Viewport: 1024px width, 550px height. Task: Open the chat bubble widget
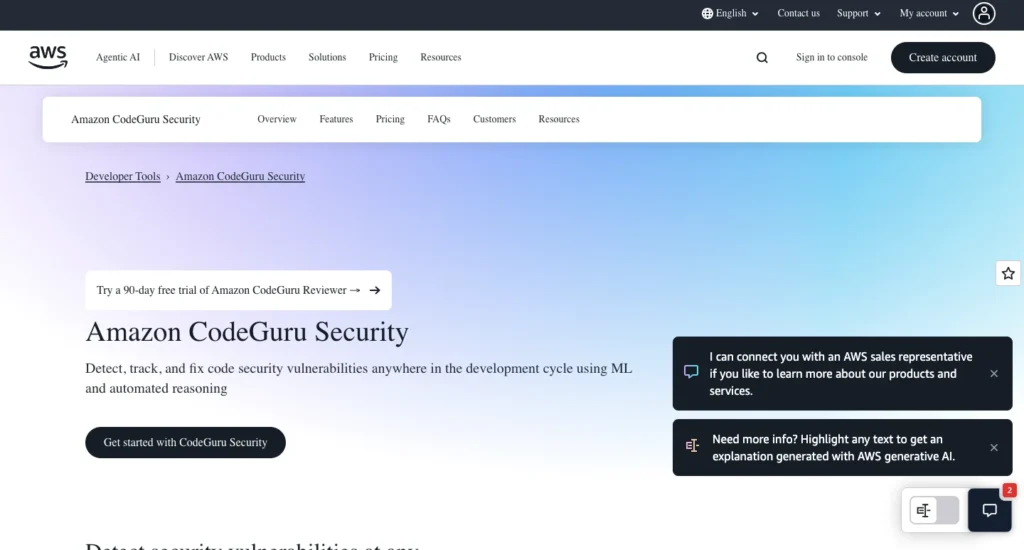(989, 510)
